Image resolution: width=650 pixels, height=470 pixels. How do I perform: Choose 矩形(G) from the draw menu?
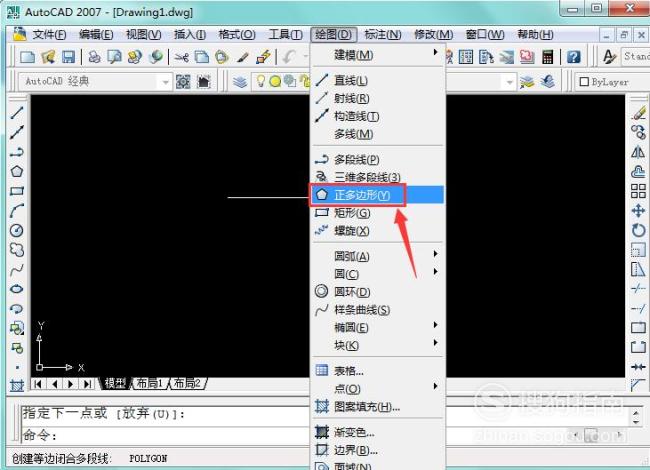(x=378, y=213)
